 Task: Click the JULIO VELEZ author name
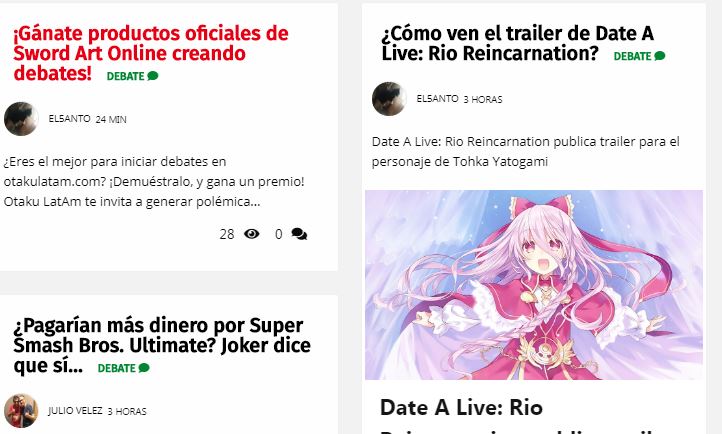pos(75,411)
